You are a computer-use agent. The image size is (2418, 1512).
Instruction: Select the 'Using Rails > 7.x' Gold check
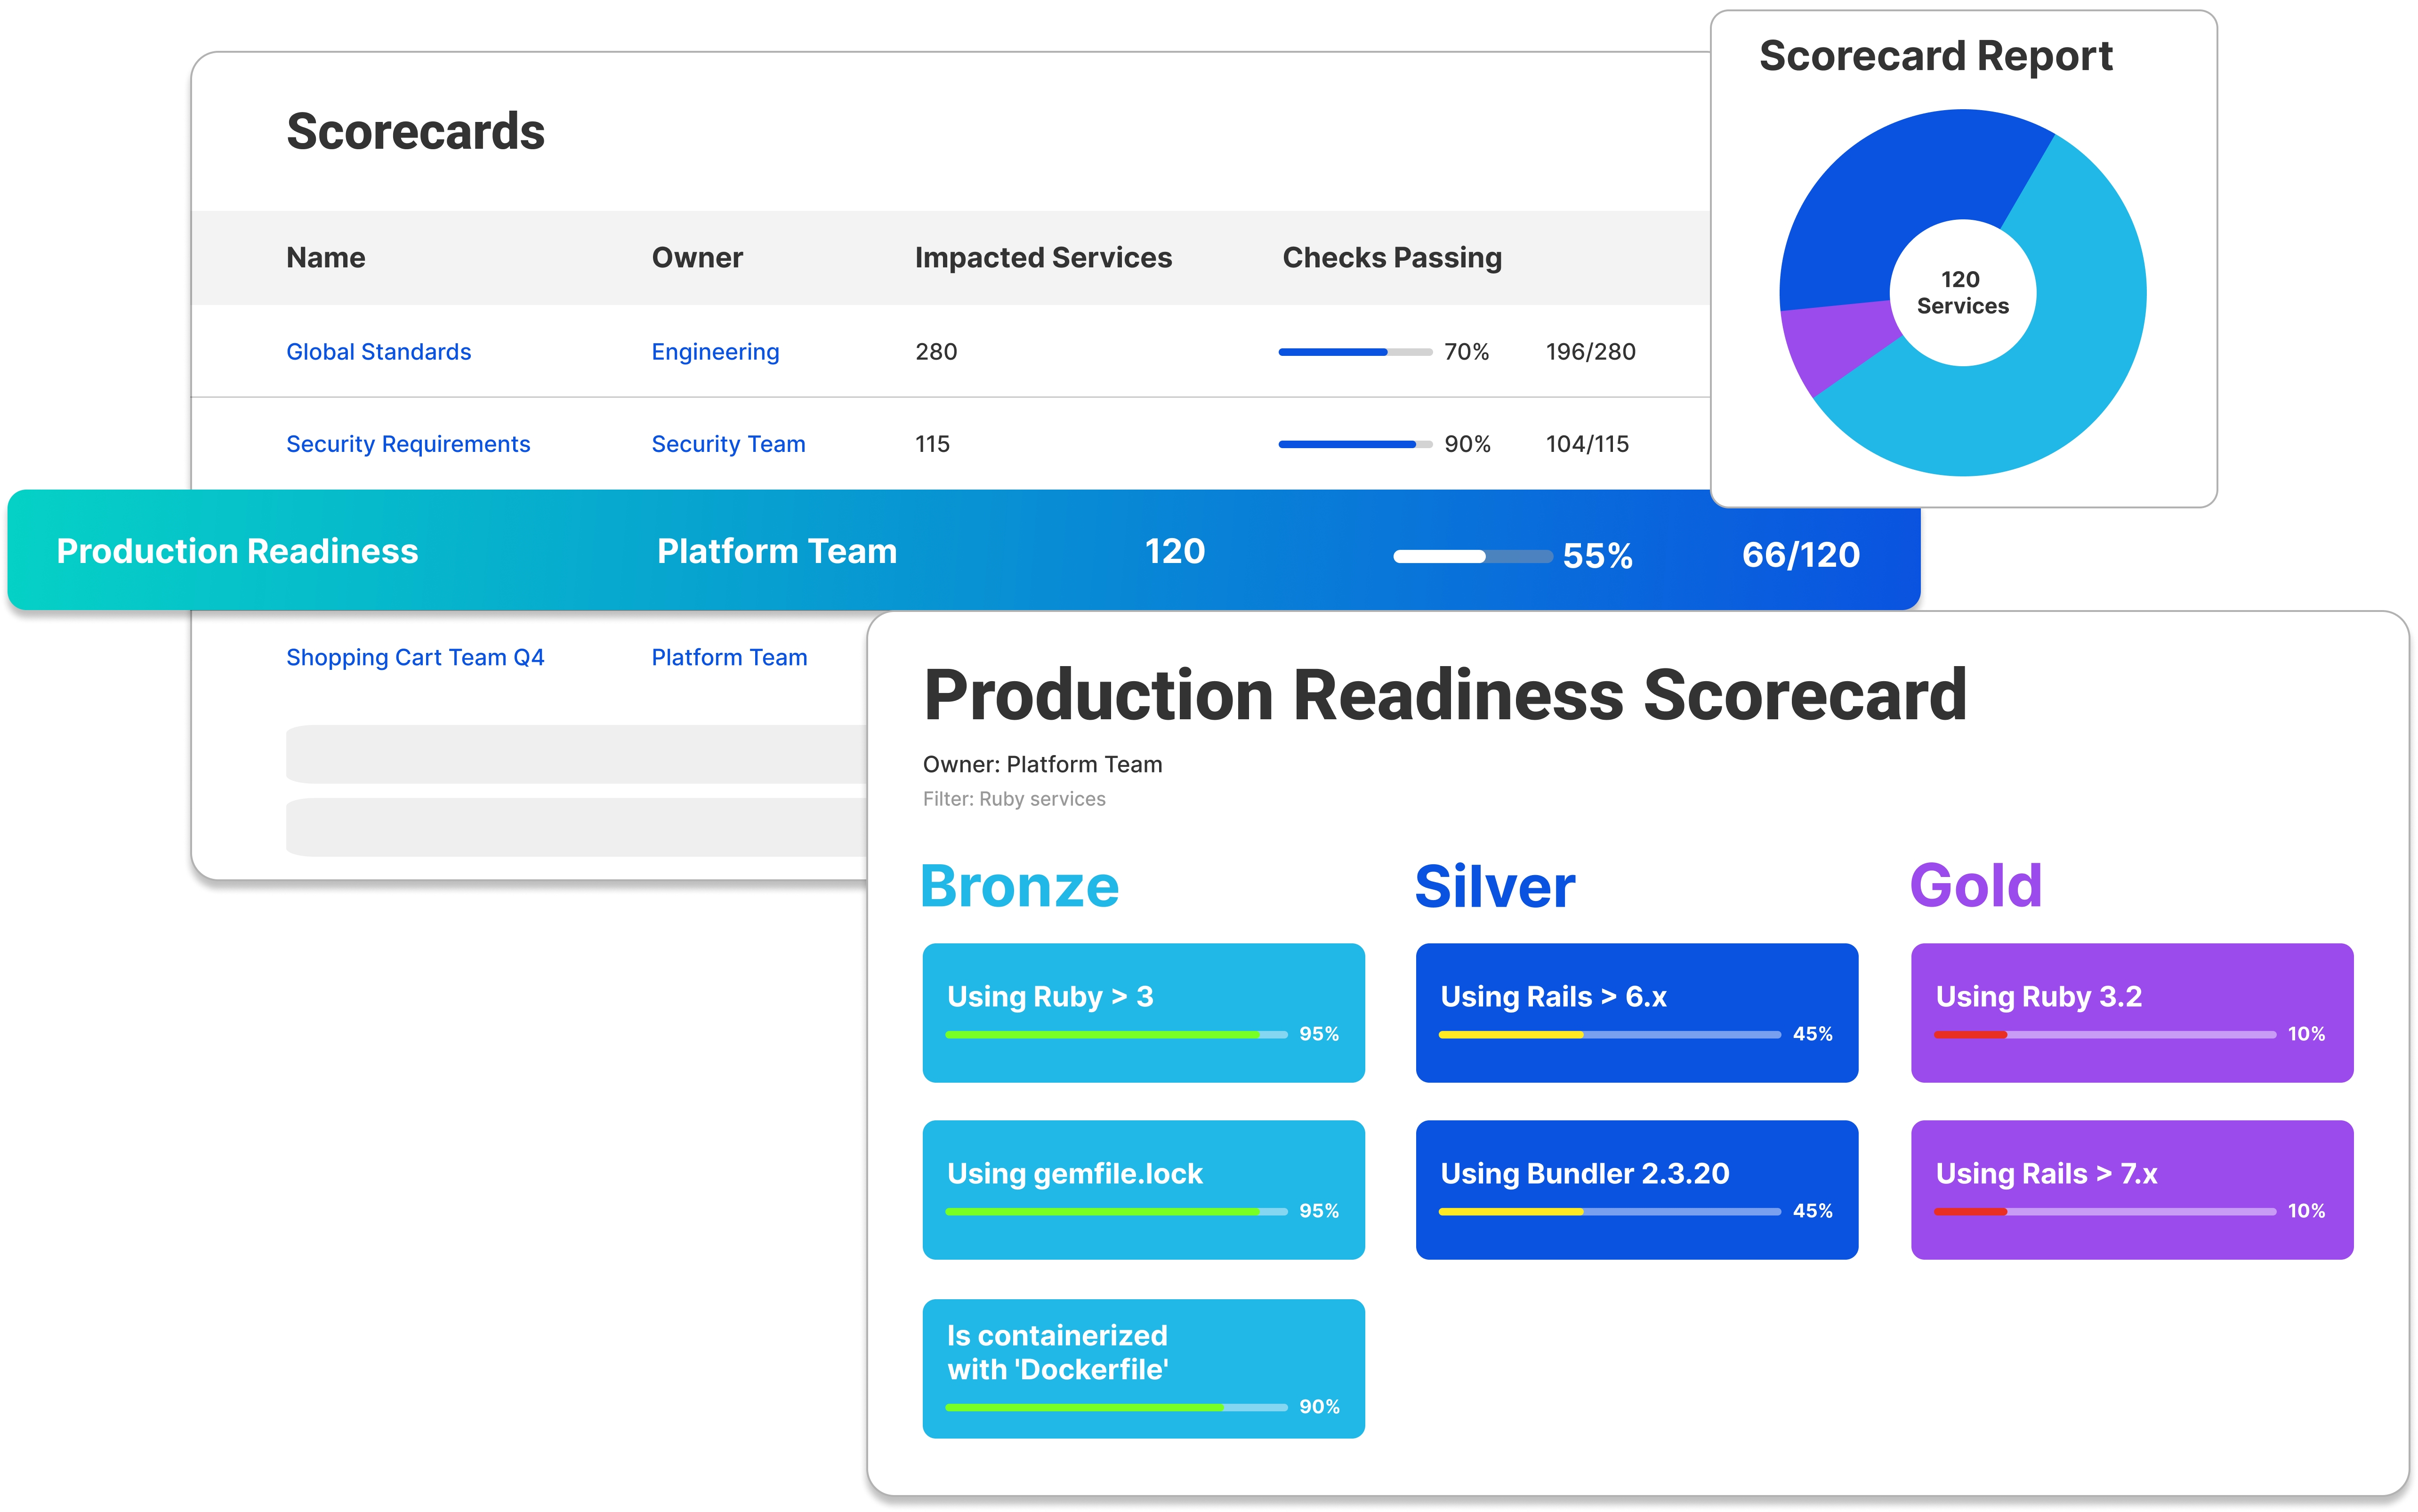(2132, 1190)
